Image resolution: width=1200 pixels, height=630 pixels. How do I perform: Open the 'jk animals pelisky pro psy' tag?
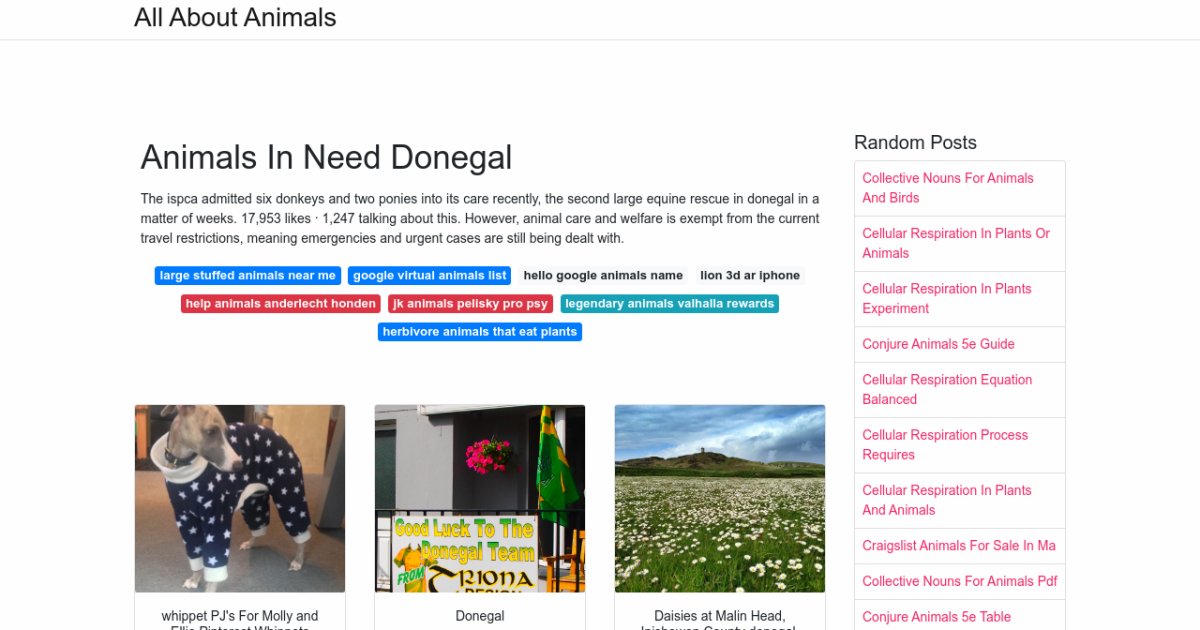click(x=471, y=304)
